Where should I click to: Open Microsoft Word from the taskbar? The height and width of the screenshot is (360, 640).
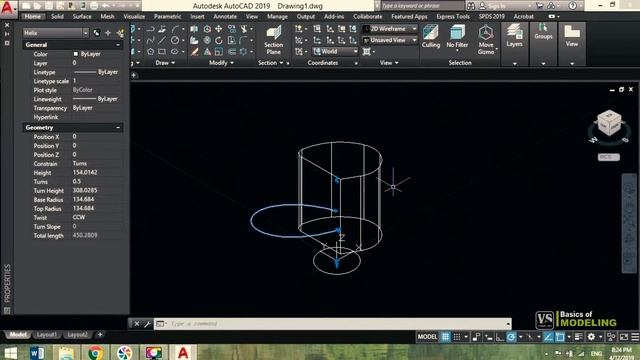pos(38,352)
